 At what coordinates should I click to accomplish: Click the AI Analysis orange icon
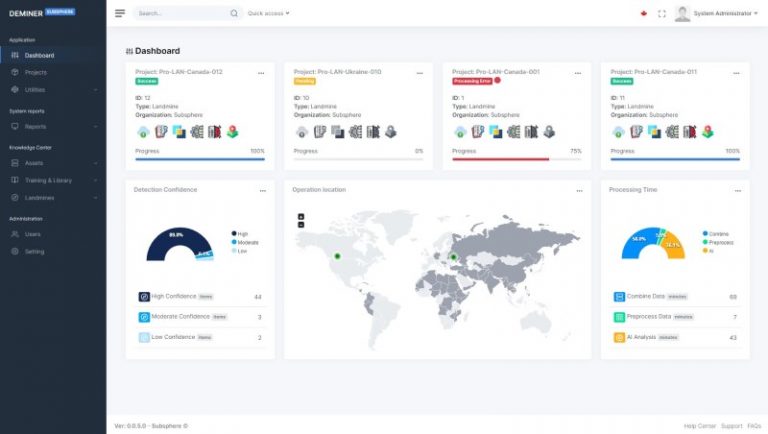click(620, 337)
